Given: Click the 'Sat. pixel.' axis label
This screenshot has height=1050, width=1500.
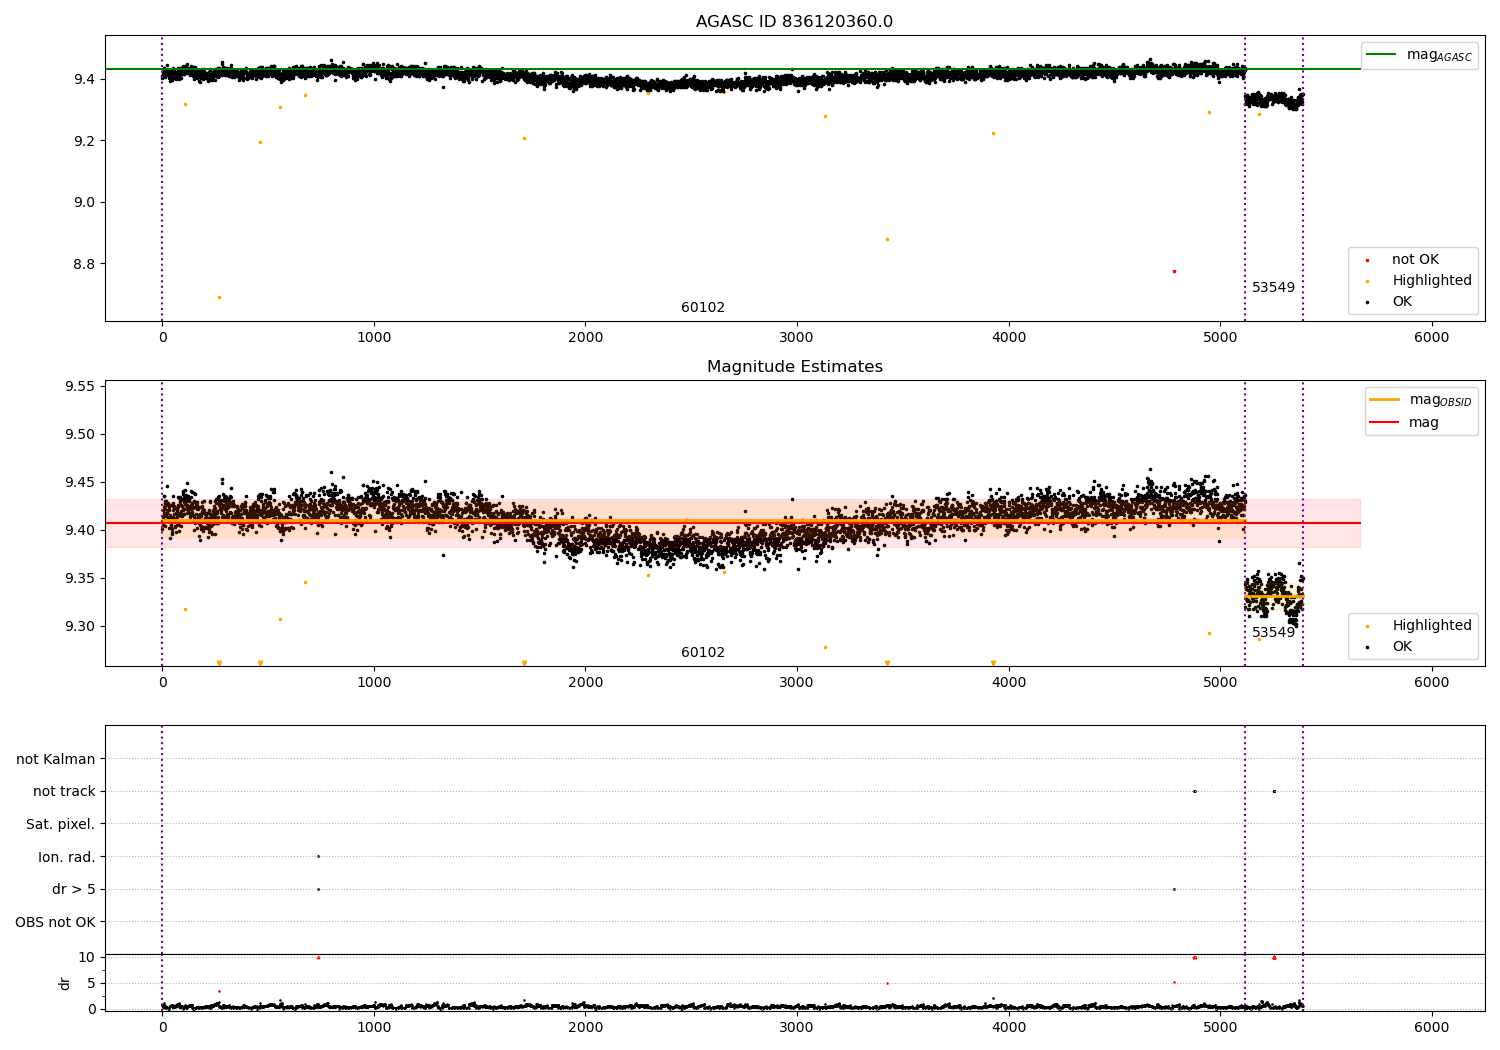Looking at the screenshot, I should click(x=60, y=825).
